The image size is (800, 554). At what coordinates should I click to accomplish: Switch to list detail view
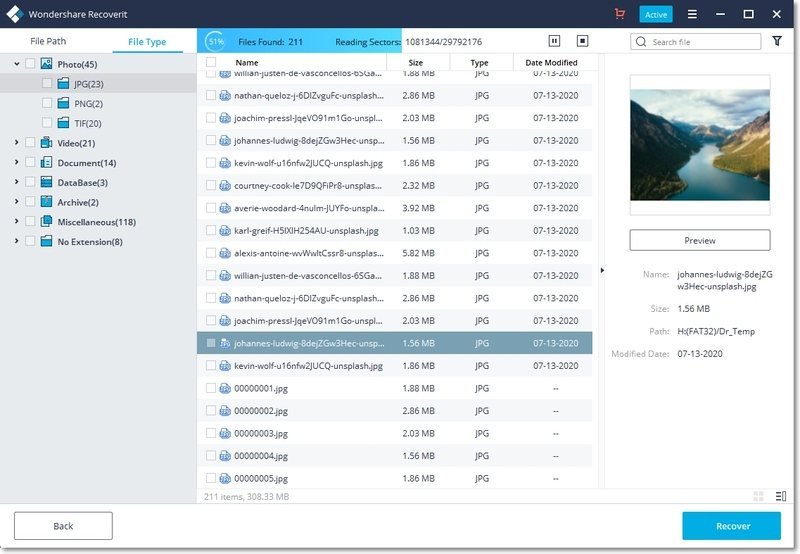[780, 496]
